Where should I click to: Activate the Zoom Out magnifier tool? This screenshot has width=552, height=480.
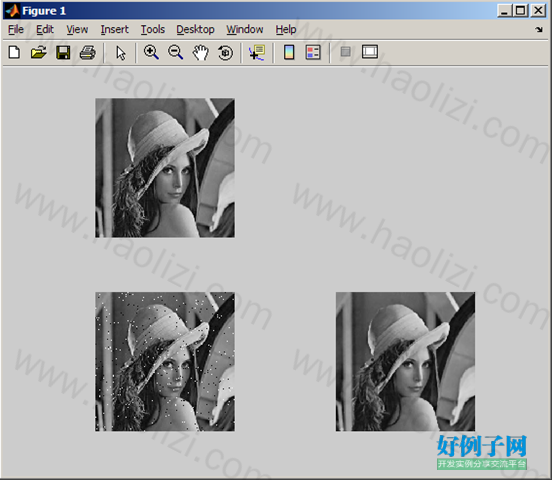click(x=175, y=52)
